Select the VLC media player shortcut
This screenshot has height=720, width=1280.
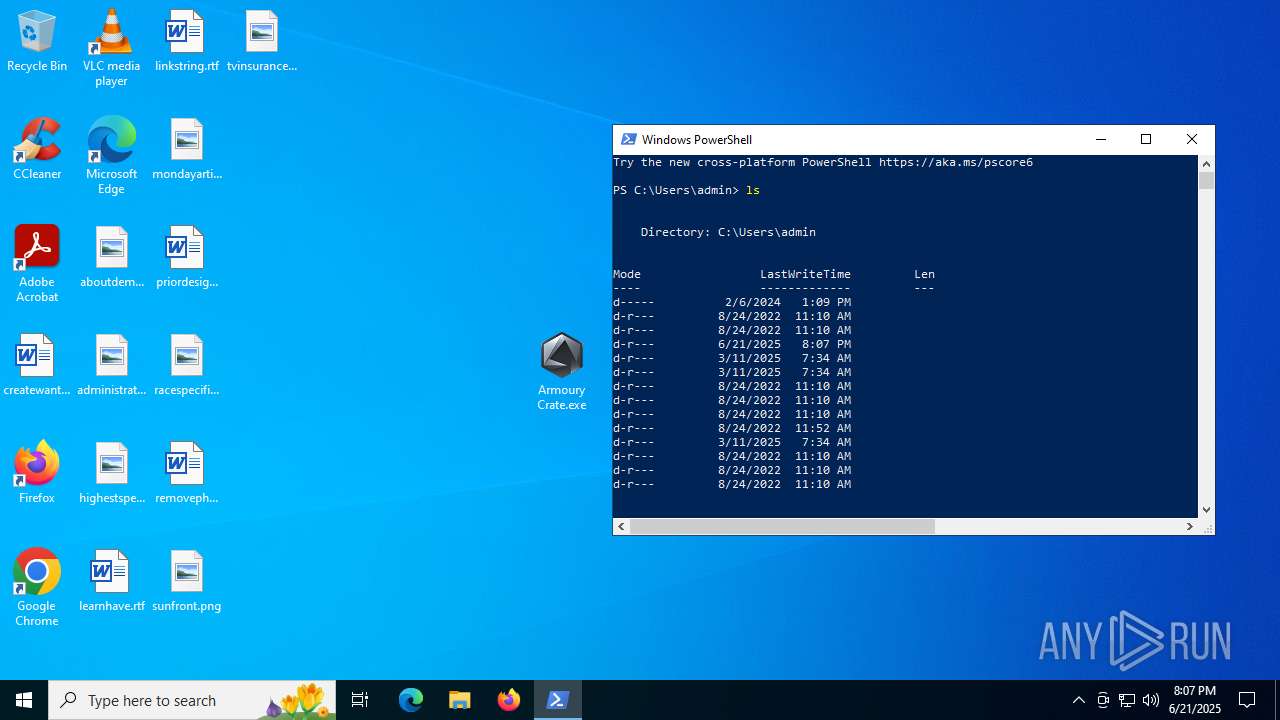[x=111, y=48]
